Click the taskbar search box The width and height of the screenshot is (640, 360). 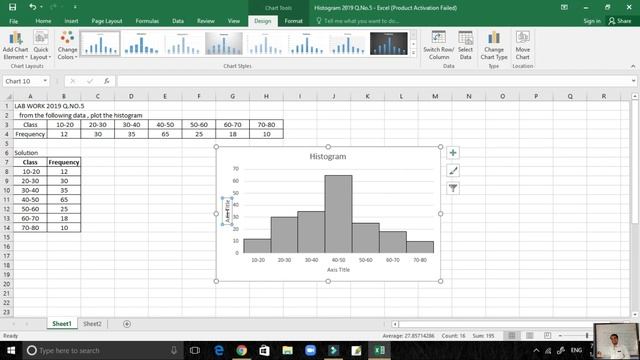click(x=103, y=350)
